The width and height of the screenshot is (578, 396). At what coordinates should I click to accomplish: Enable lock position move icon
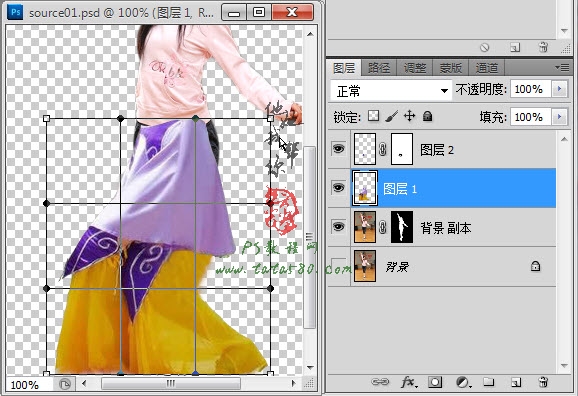tap(410, 116)
